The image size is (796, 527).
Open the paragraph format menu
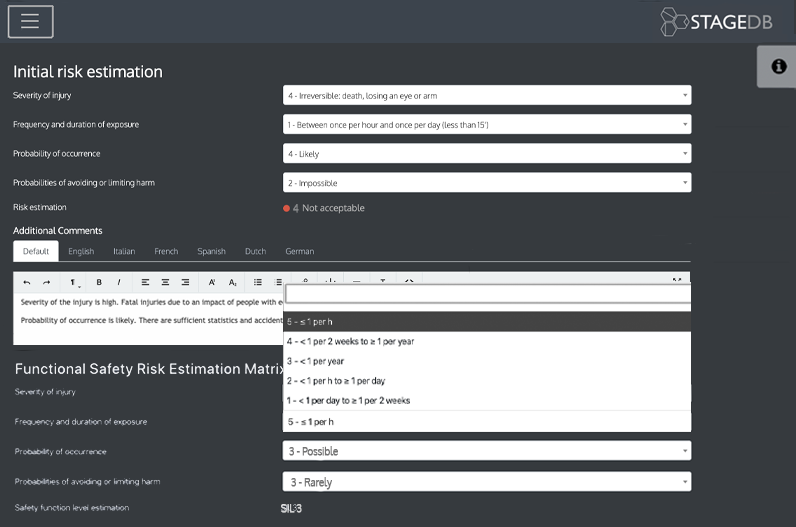pyautogui.click(x=74, y=282)
